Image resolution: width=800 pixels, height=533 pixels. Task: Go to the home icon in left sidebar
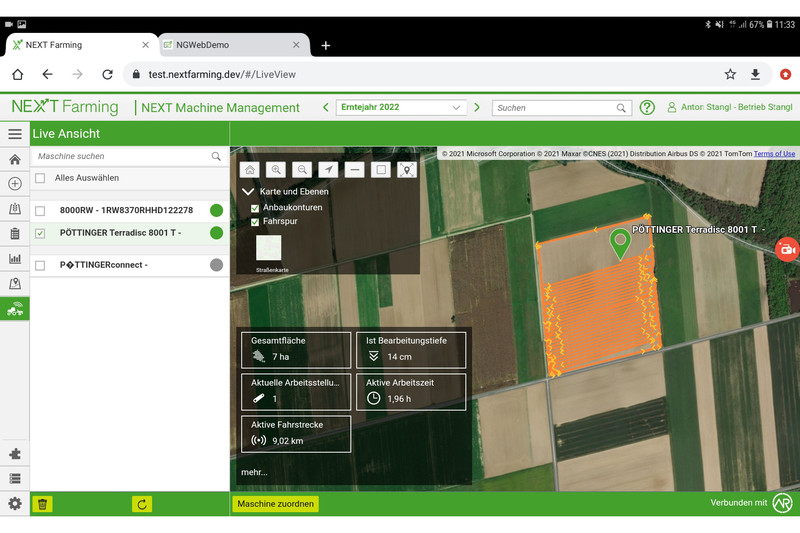click(x=15, y=160)
